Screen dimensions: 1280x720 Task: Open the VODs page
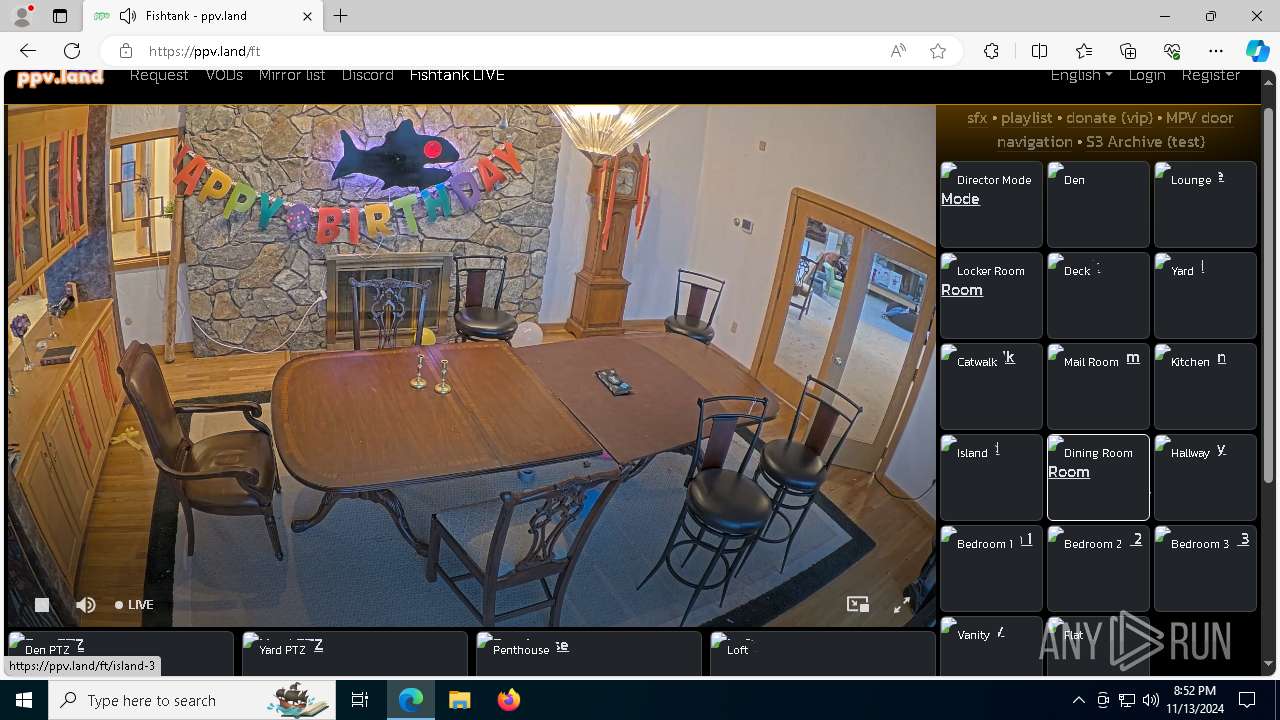tap(224, 75)
